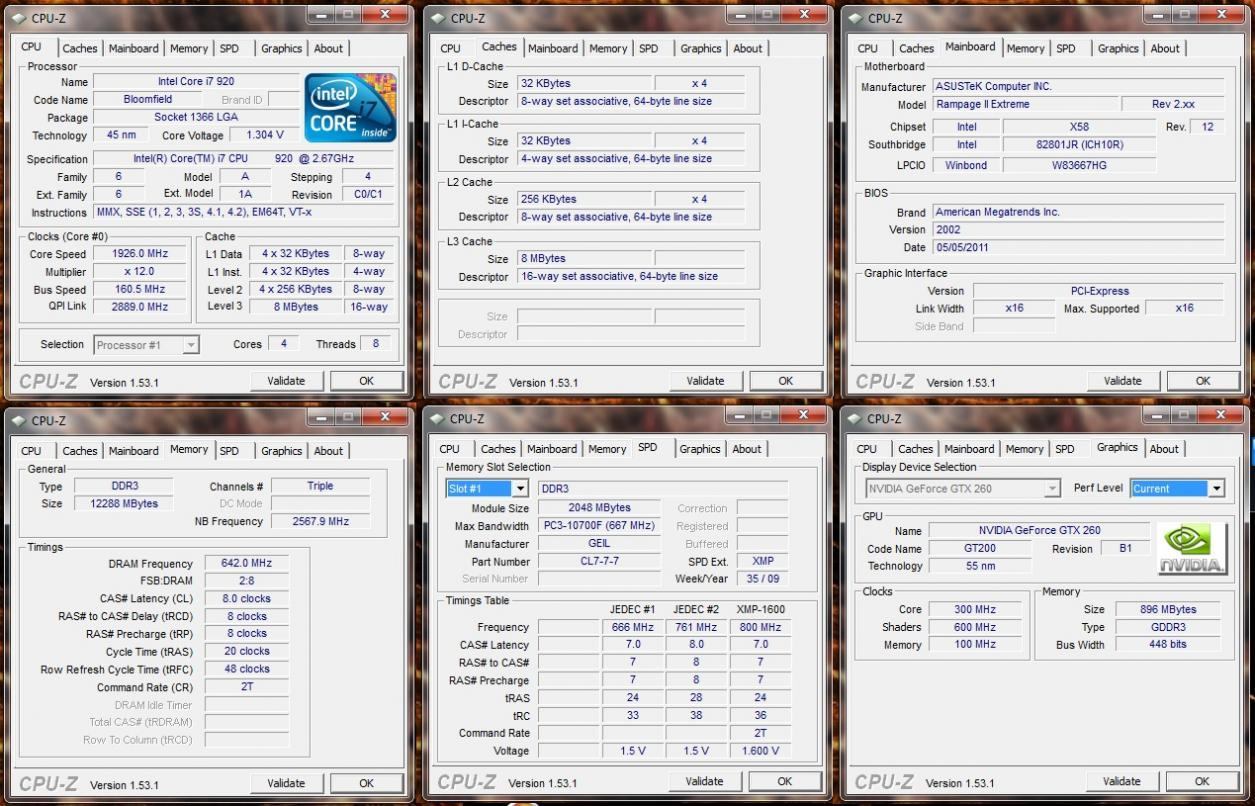
Task: Open Mainboard tab in SPD window
Action: coord(552,449)
